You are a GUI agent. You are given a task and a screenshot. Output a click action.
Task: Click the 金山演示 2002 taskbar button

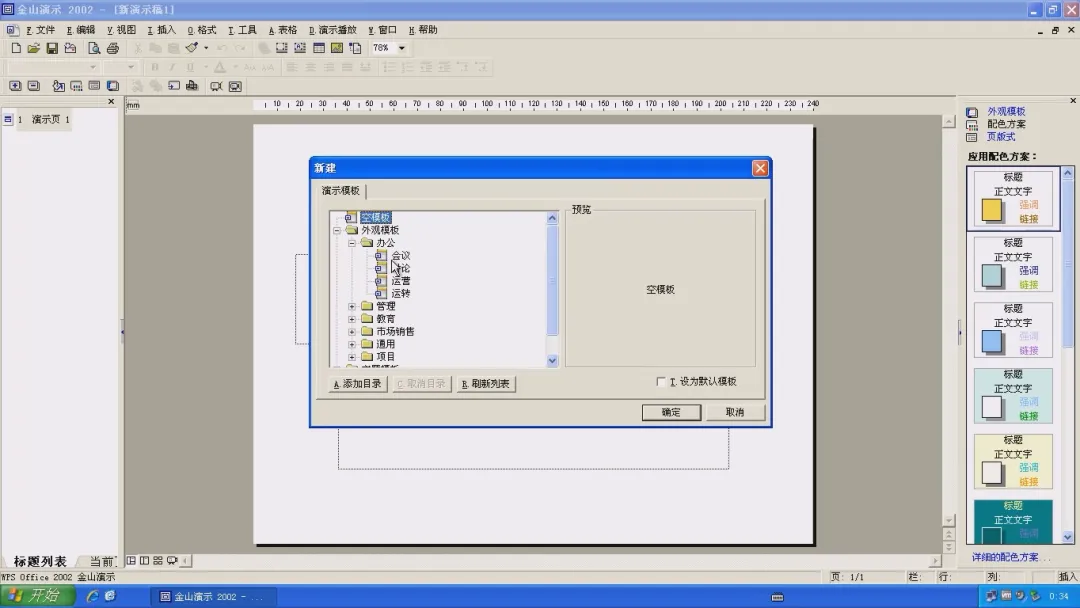point(212,596)
